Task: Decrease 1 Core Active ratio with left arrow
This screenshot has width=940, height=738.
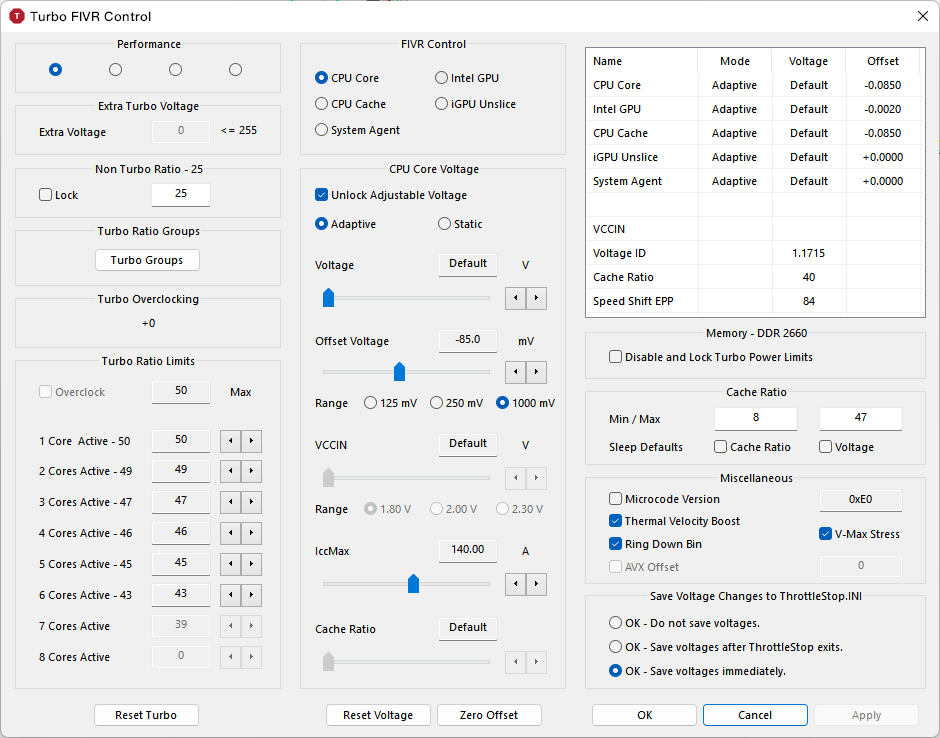Action: pos(231,441)
